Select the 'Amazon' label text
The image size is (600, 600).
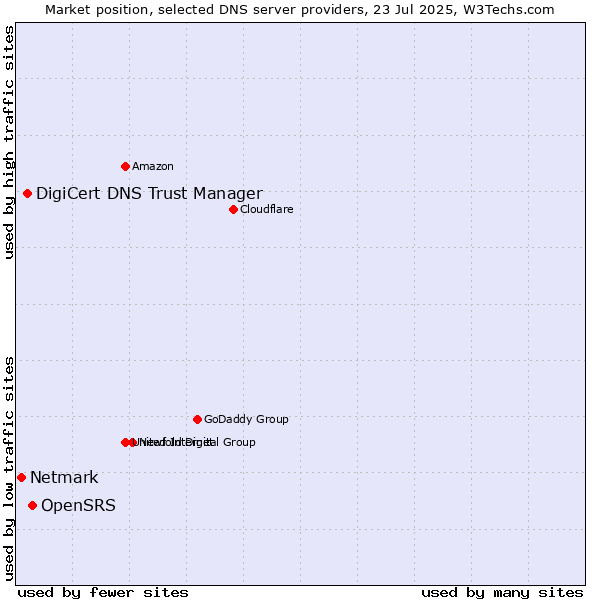pos(153,166)
